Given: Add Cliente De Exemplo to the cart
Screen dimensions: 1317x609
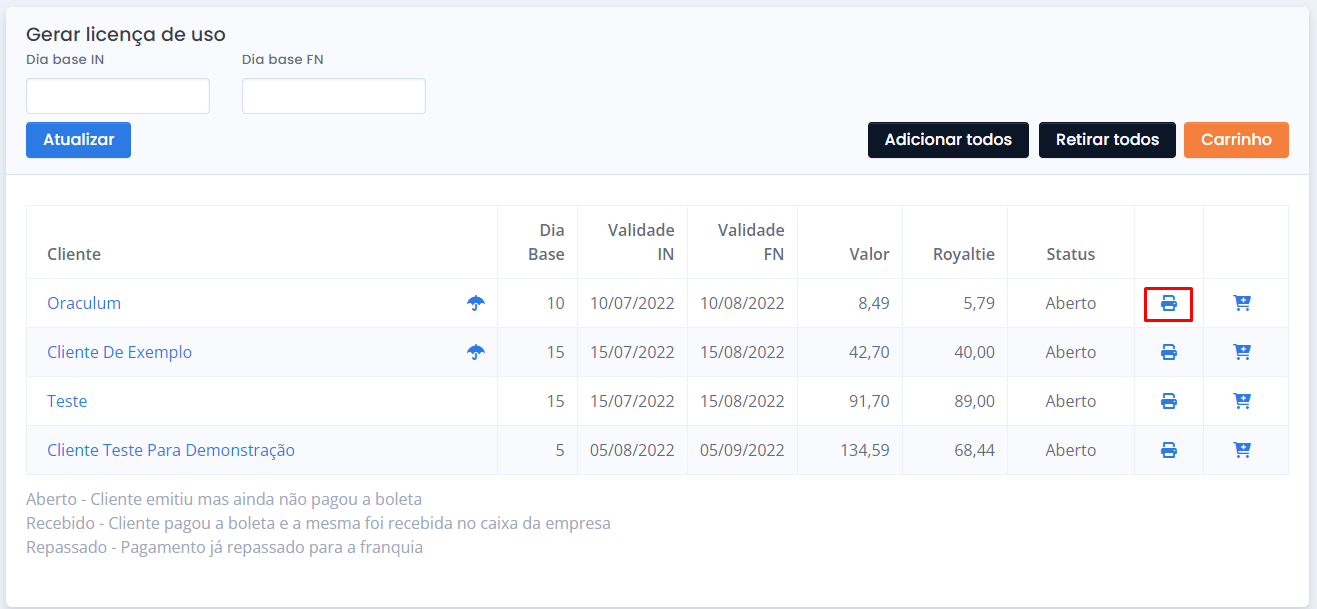Looking at the screenshot, I should tap(1242, 352).
